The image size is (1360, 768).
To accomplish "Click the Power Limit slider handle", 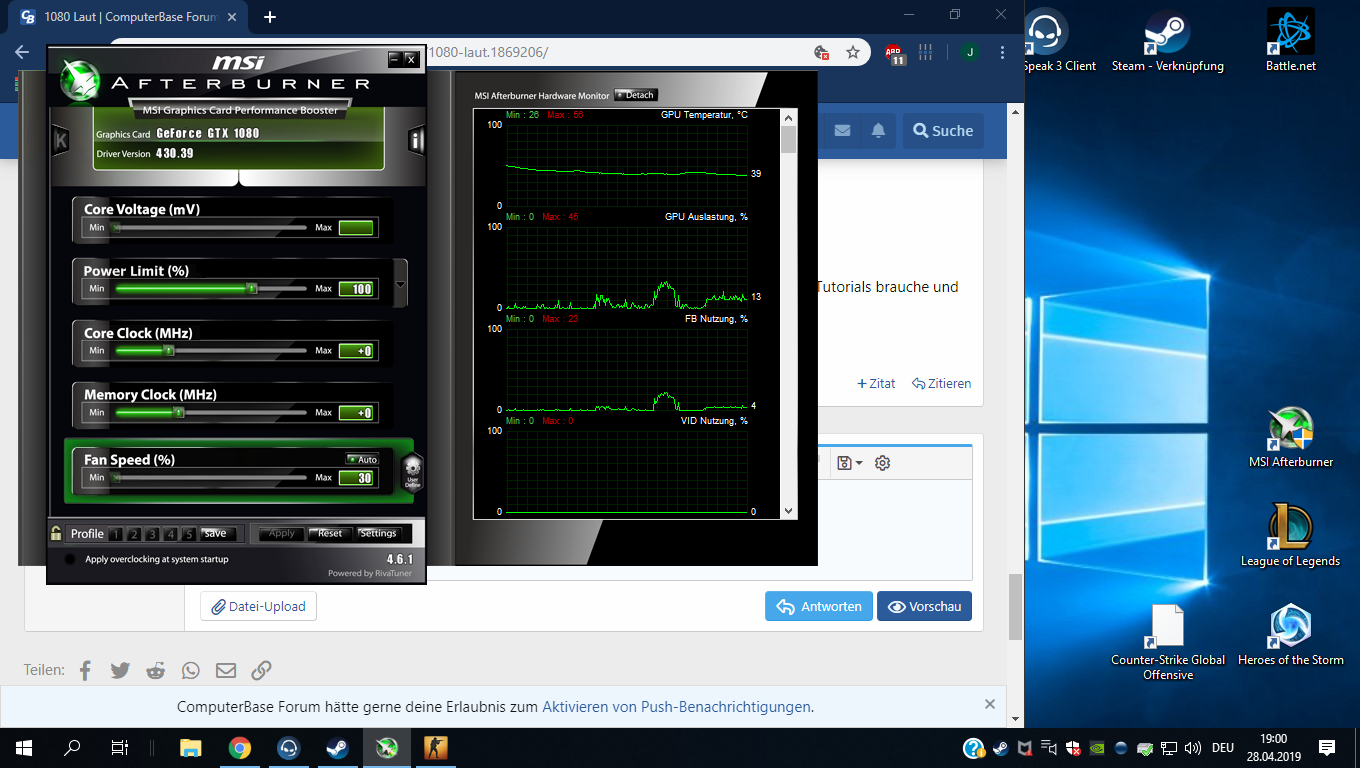I will tap(252, 288).
